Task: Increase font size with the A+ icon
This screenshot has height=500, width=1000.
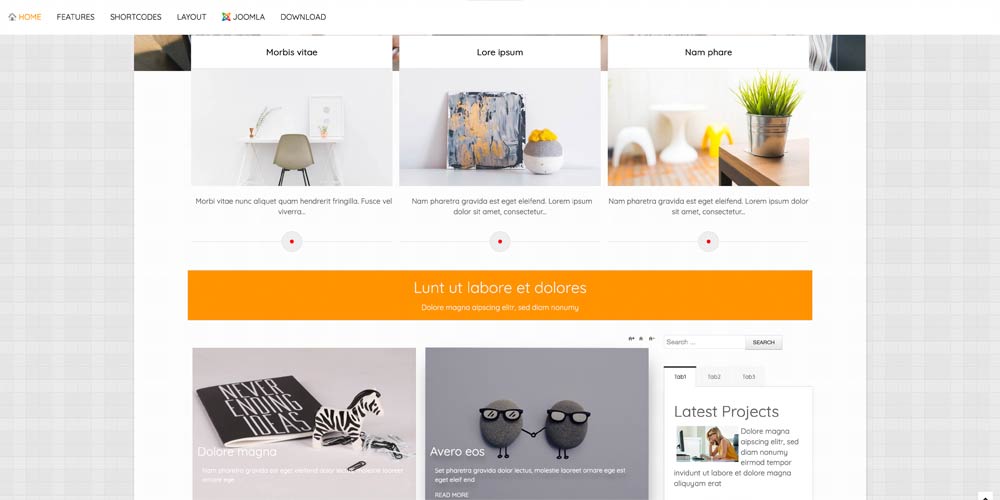Action: [631, 339]
